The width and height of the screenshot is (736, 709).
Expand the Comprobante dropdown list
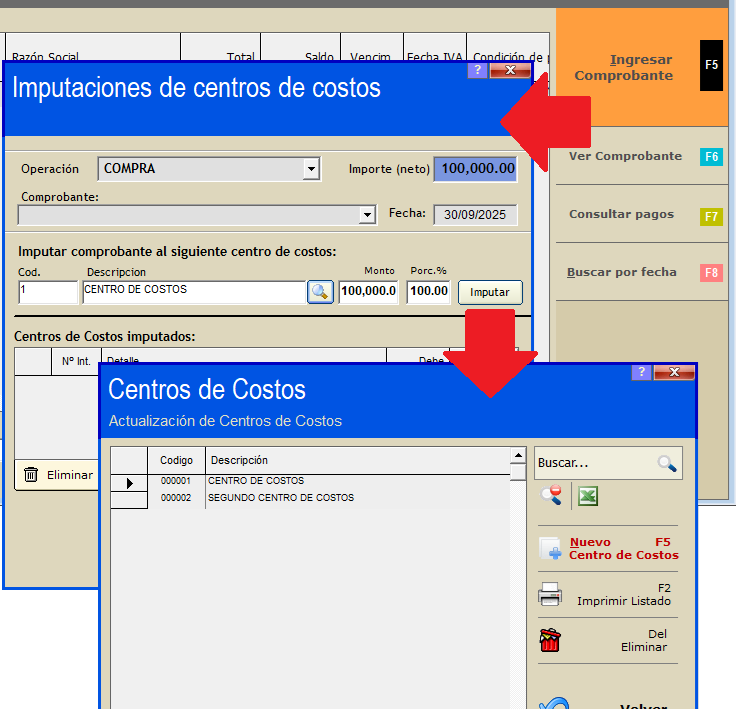click(x=367, y=216)
